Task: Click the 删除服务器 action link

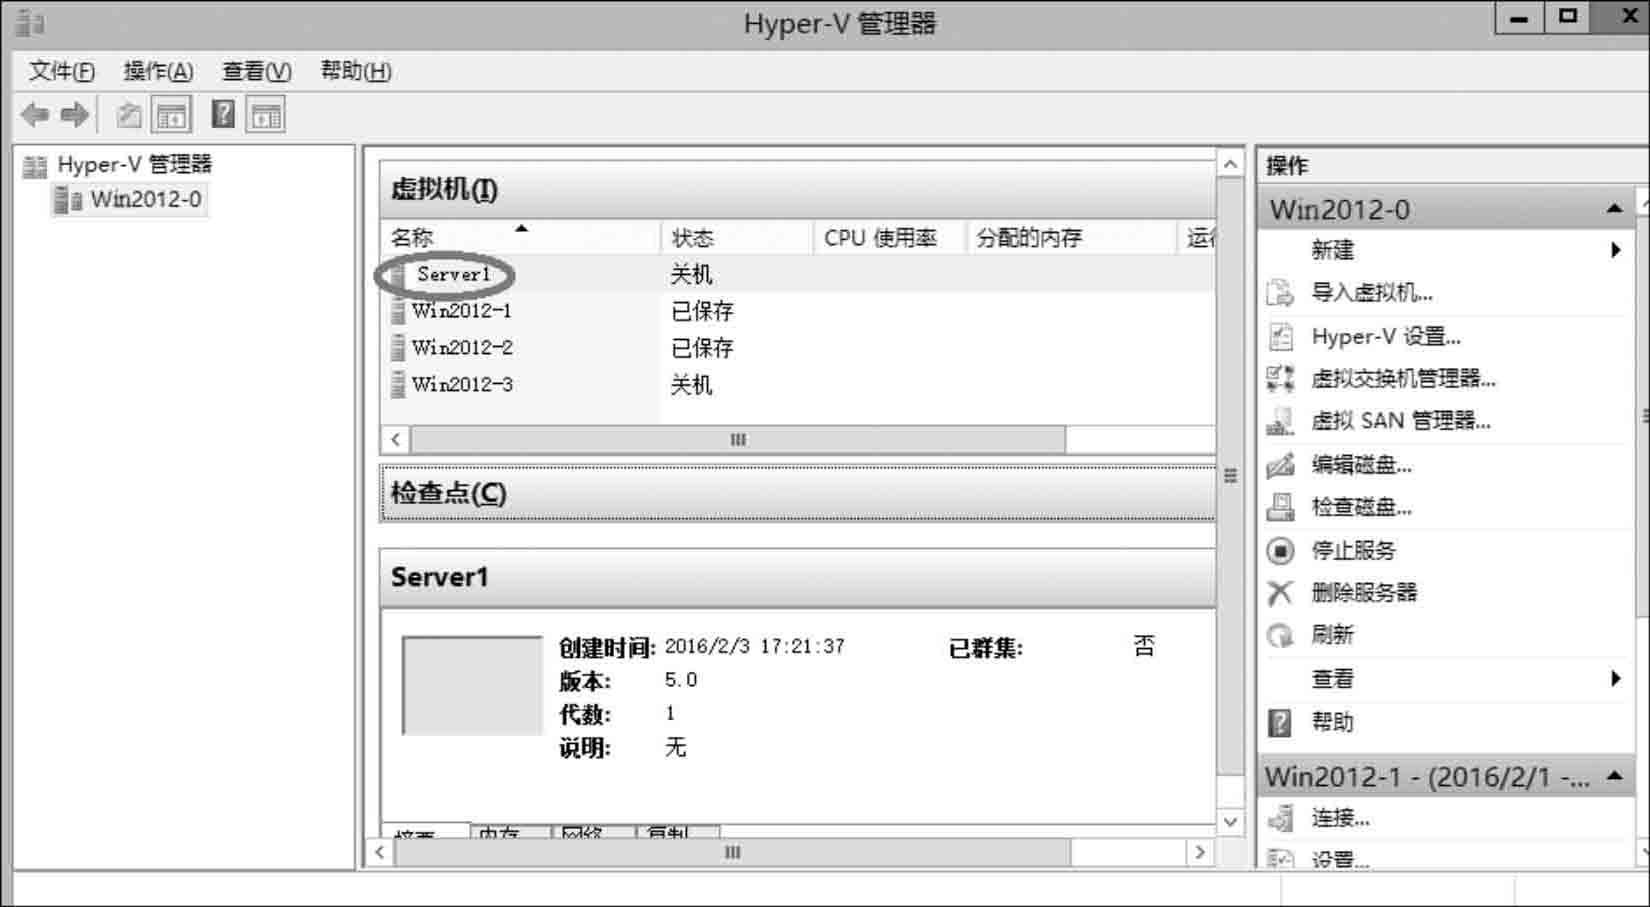Action: [1364, 593]
